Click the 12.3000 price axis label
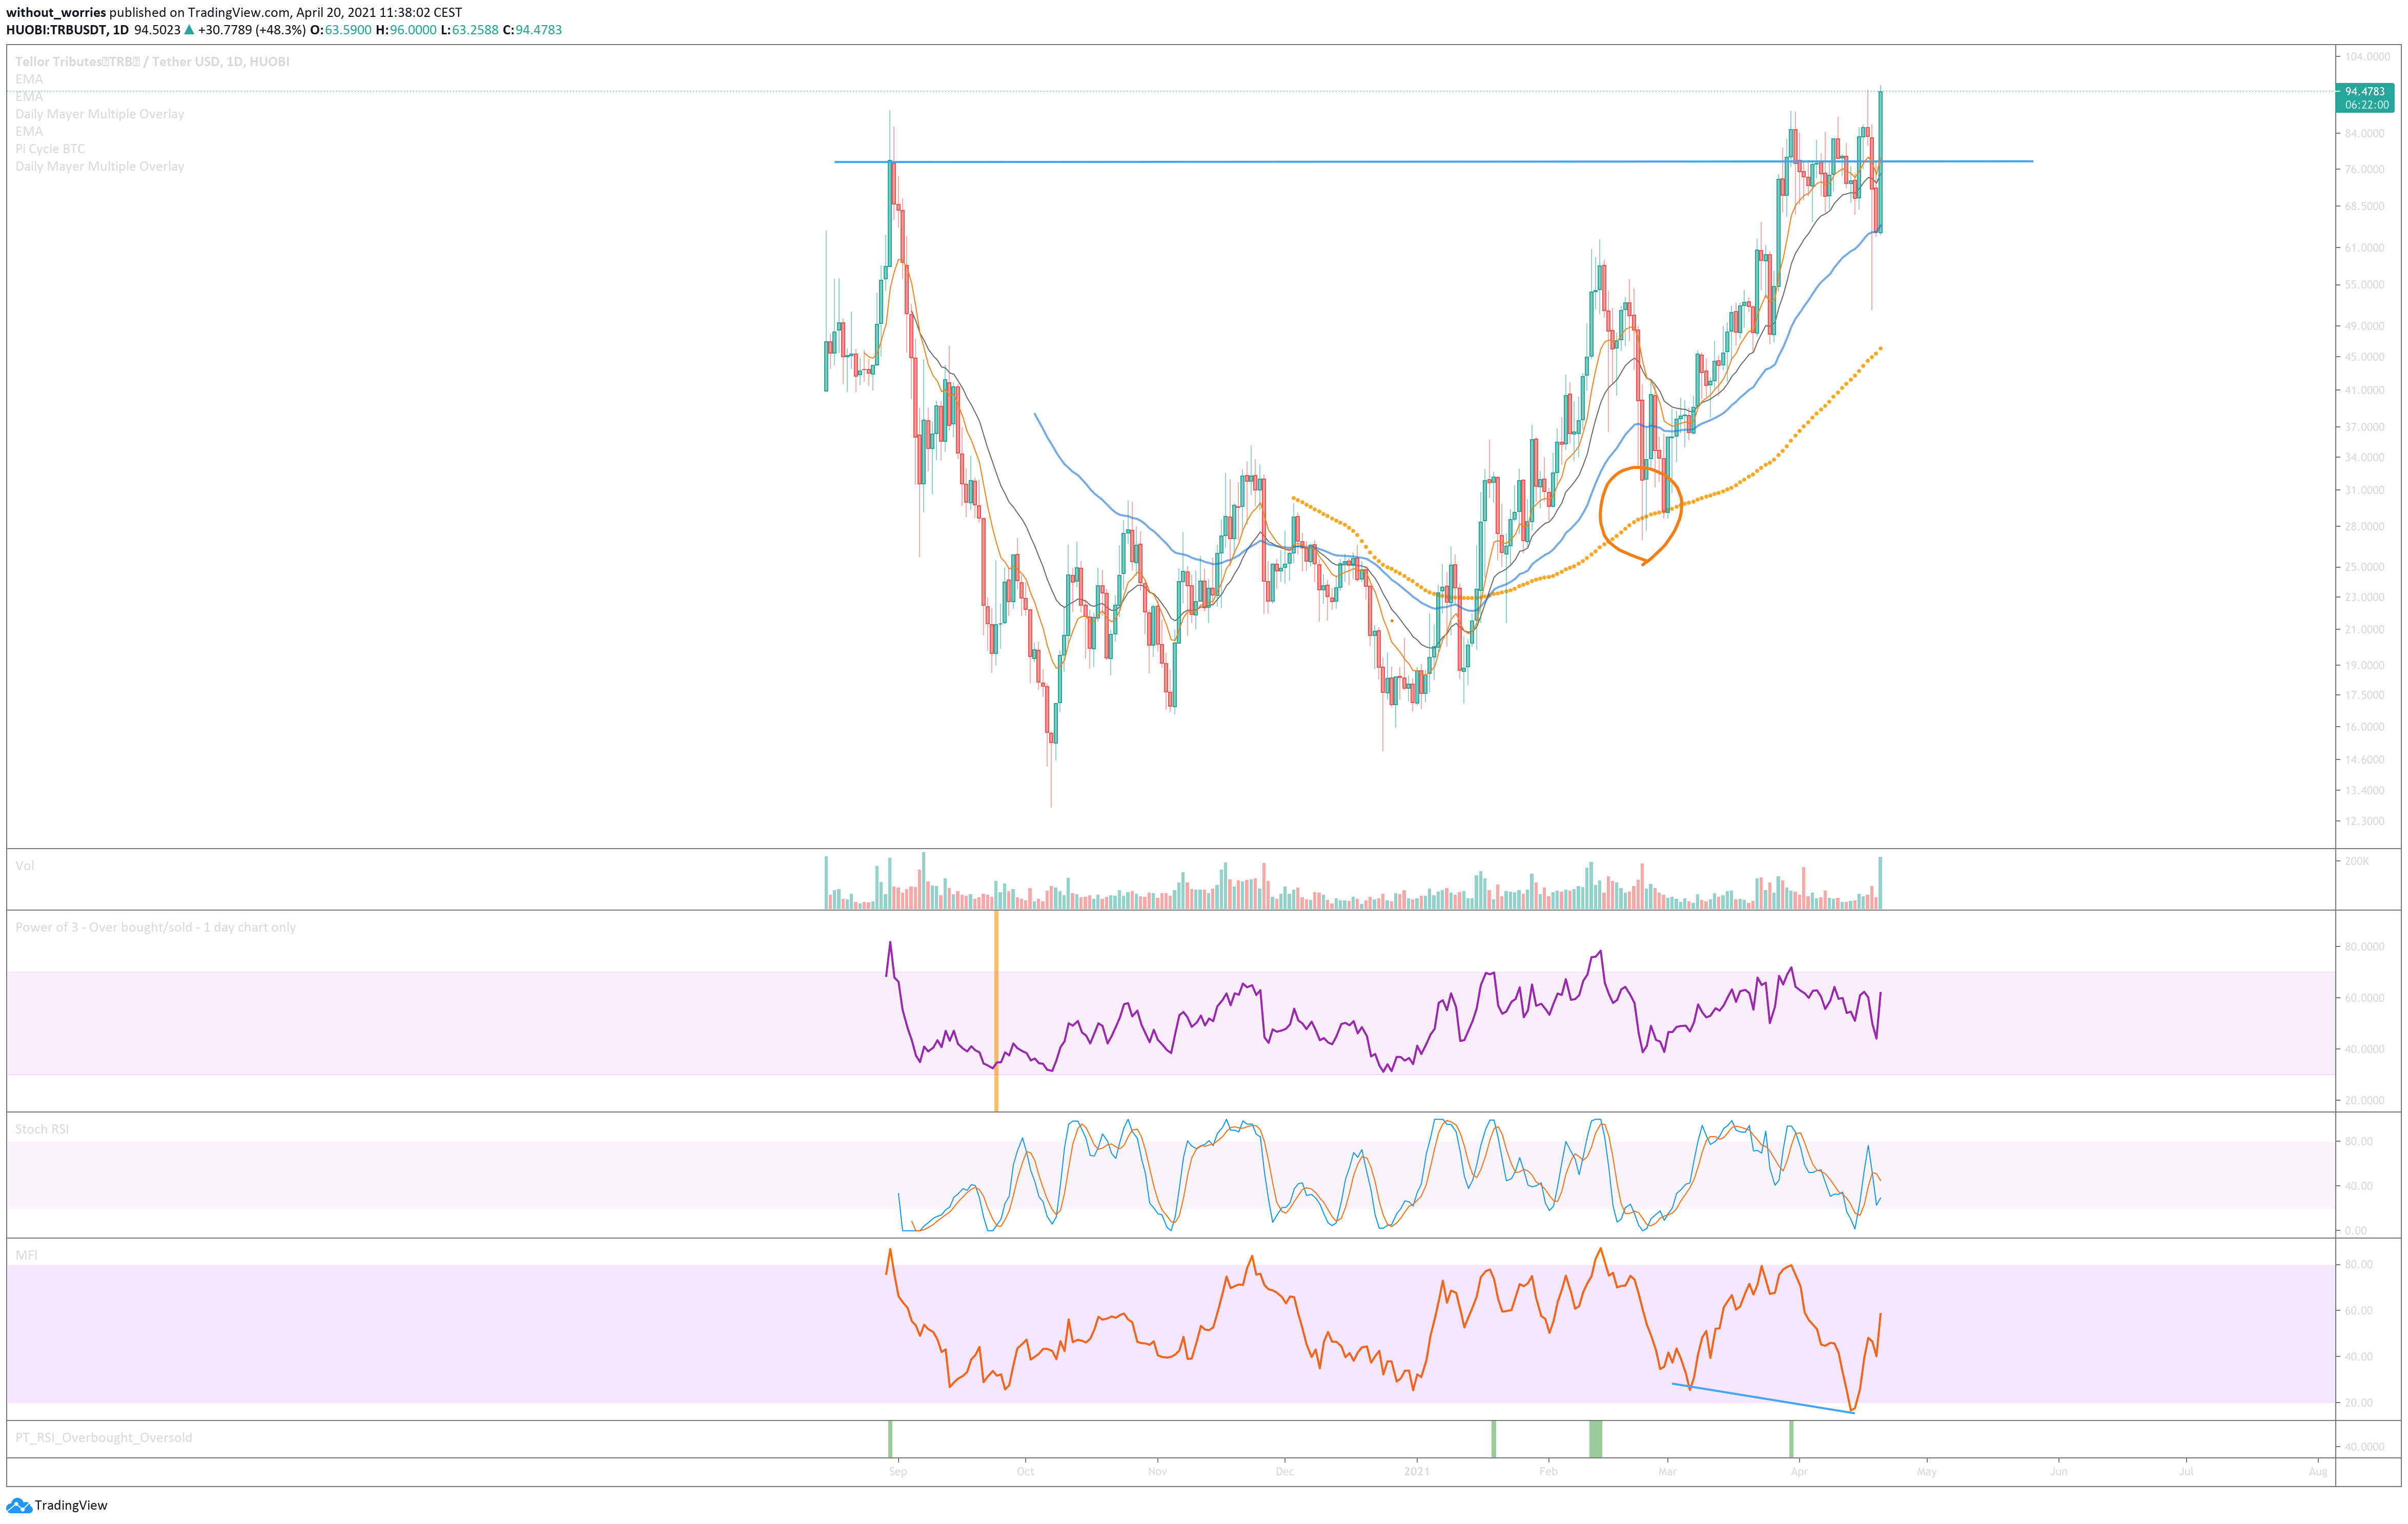 pos(2365,821)
